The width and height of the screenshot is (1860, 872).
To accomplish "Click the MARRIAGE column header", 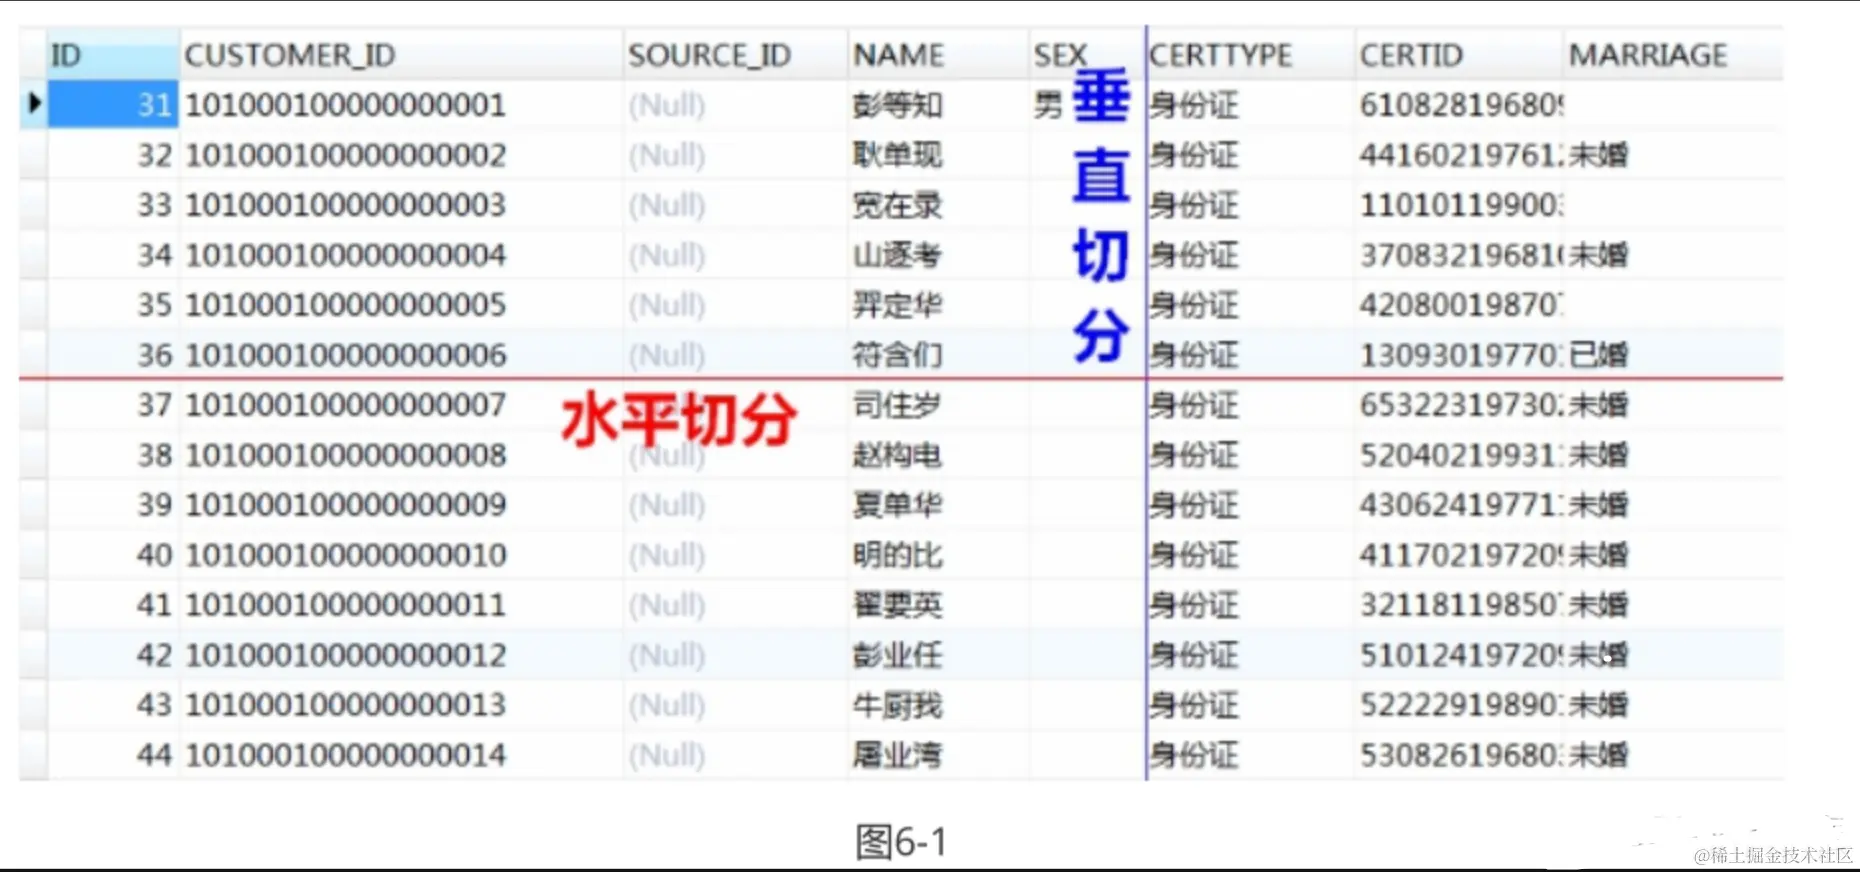I will 1673,55.
